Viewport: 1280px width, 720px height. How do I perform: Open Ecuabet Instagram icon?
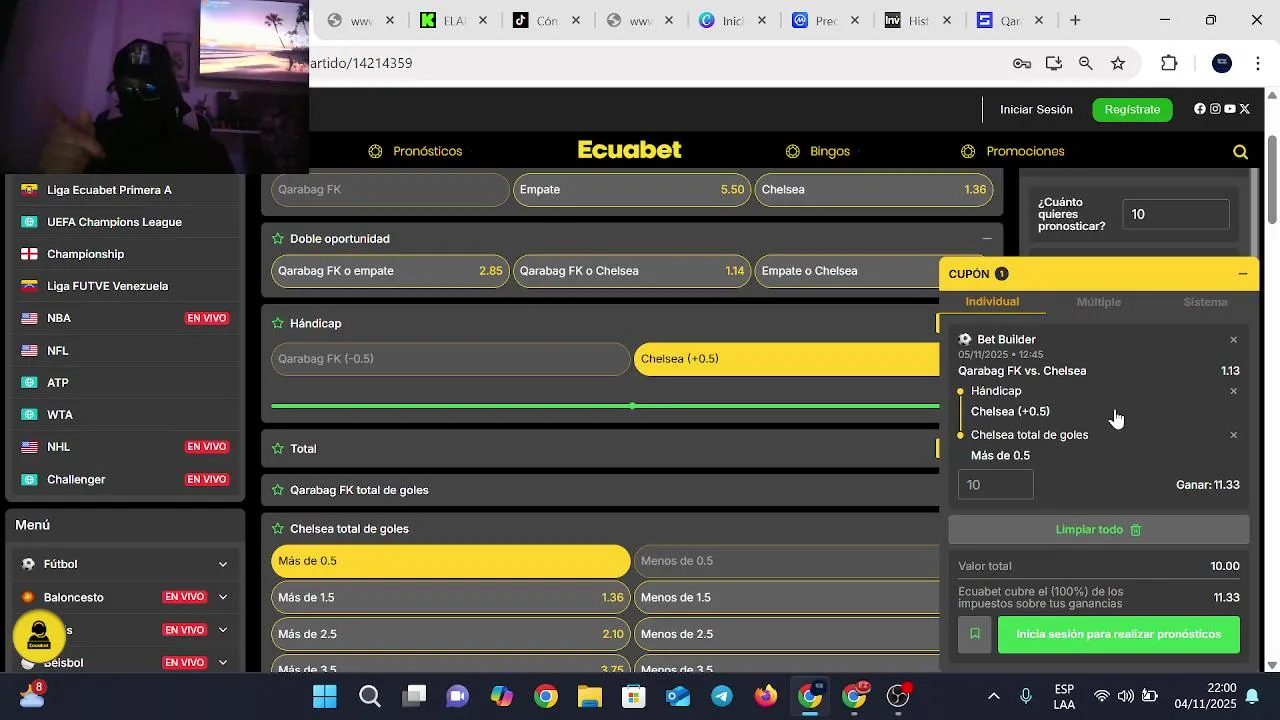tap(1215, 109)
